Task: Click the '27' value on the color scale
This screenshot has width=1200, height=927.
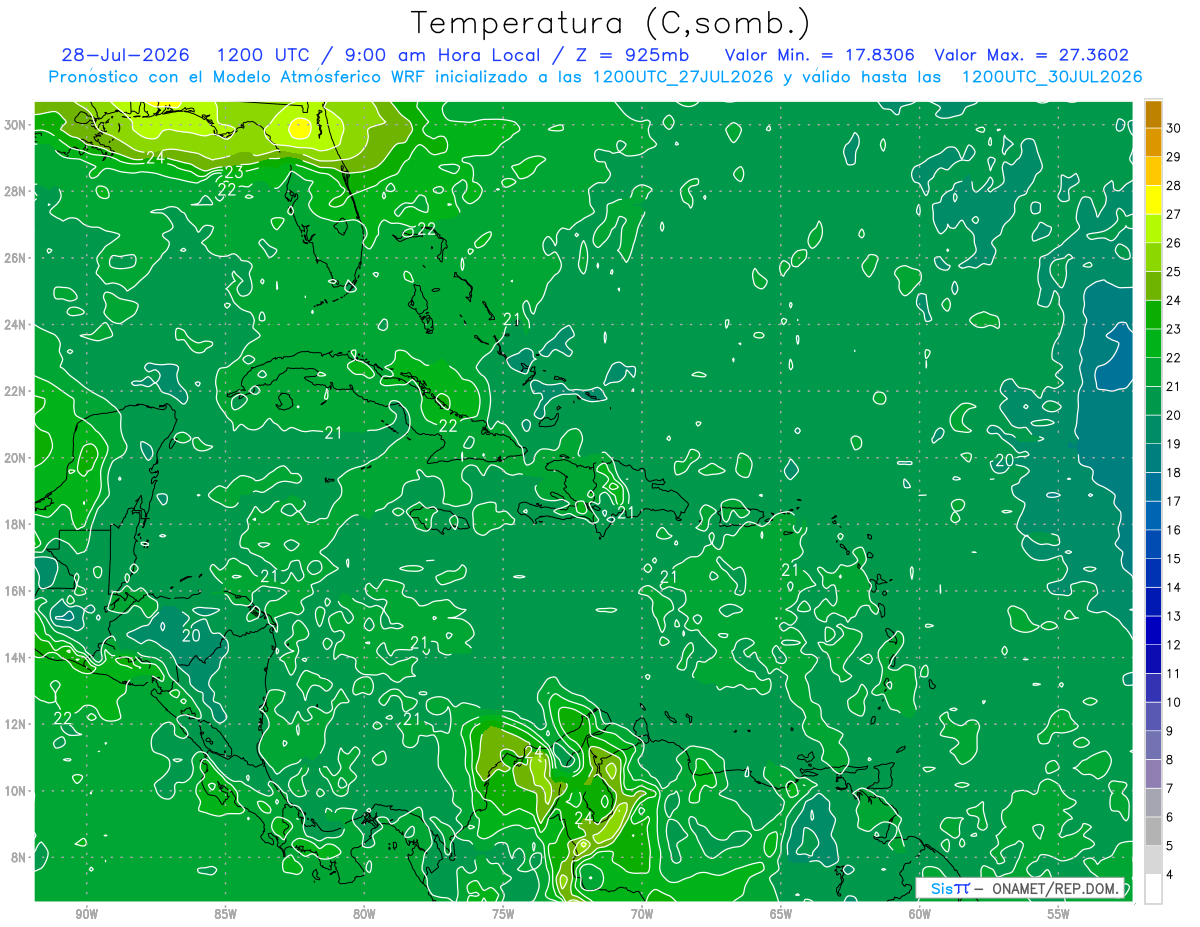Action: pyautogui.click(x=1174, y=214)
